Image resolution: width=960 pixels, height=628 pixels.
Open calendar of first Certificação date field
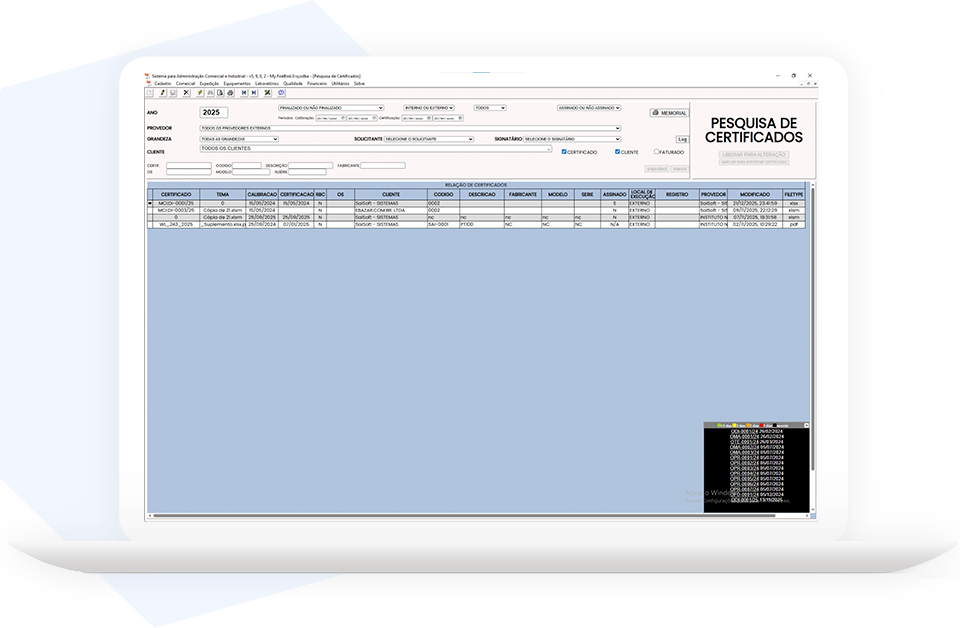click(429, 118)
